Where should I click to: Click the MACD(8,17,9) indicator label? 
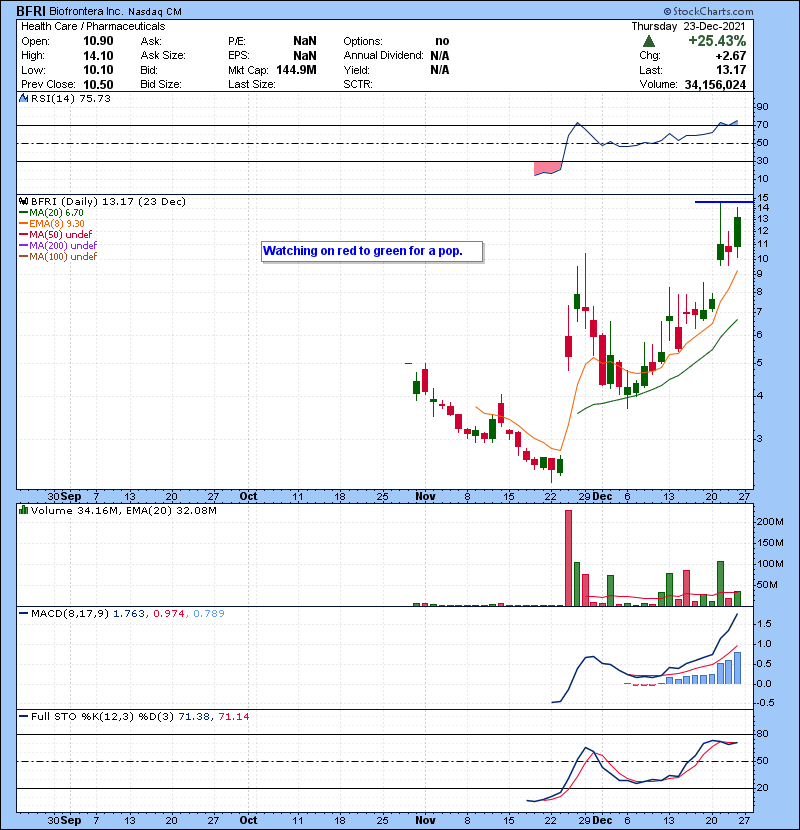(70, 614)
